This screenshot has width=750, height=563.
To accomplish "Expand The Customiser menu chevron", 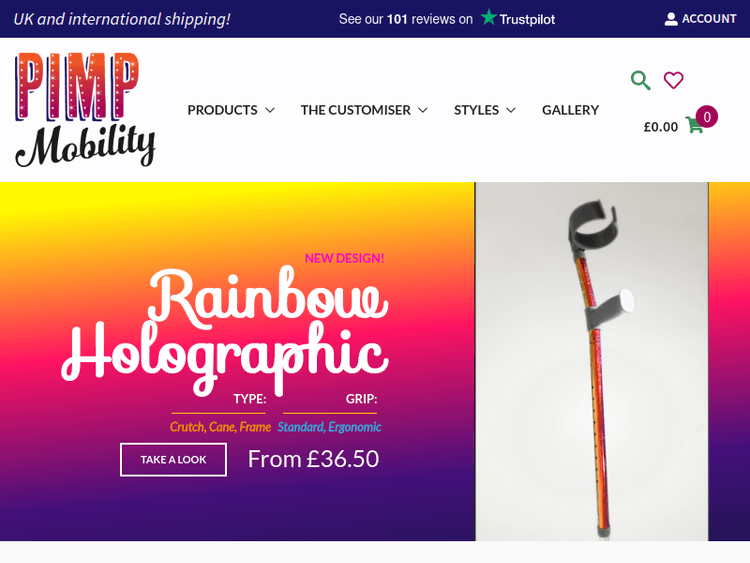I will [x=422, y=110].
